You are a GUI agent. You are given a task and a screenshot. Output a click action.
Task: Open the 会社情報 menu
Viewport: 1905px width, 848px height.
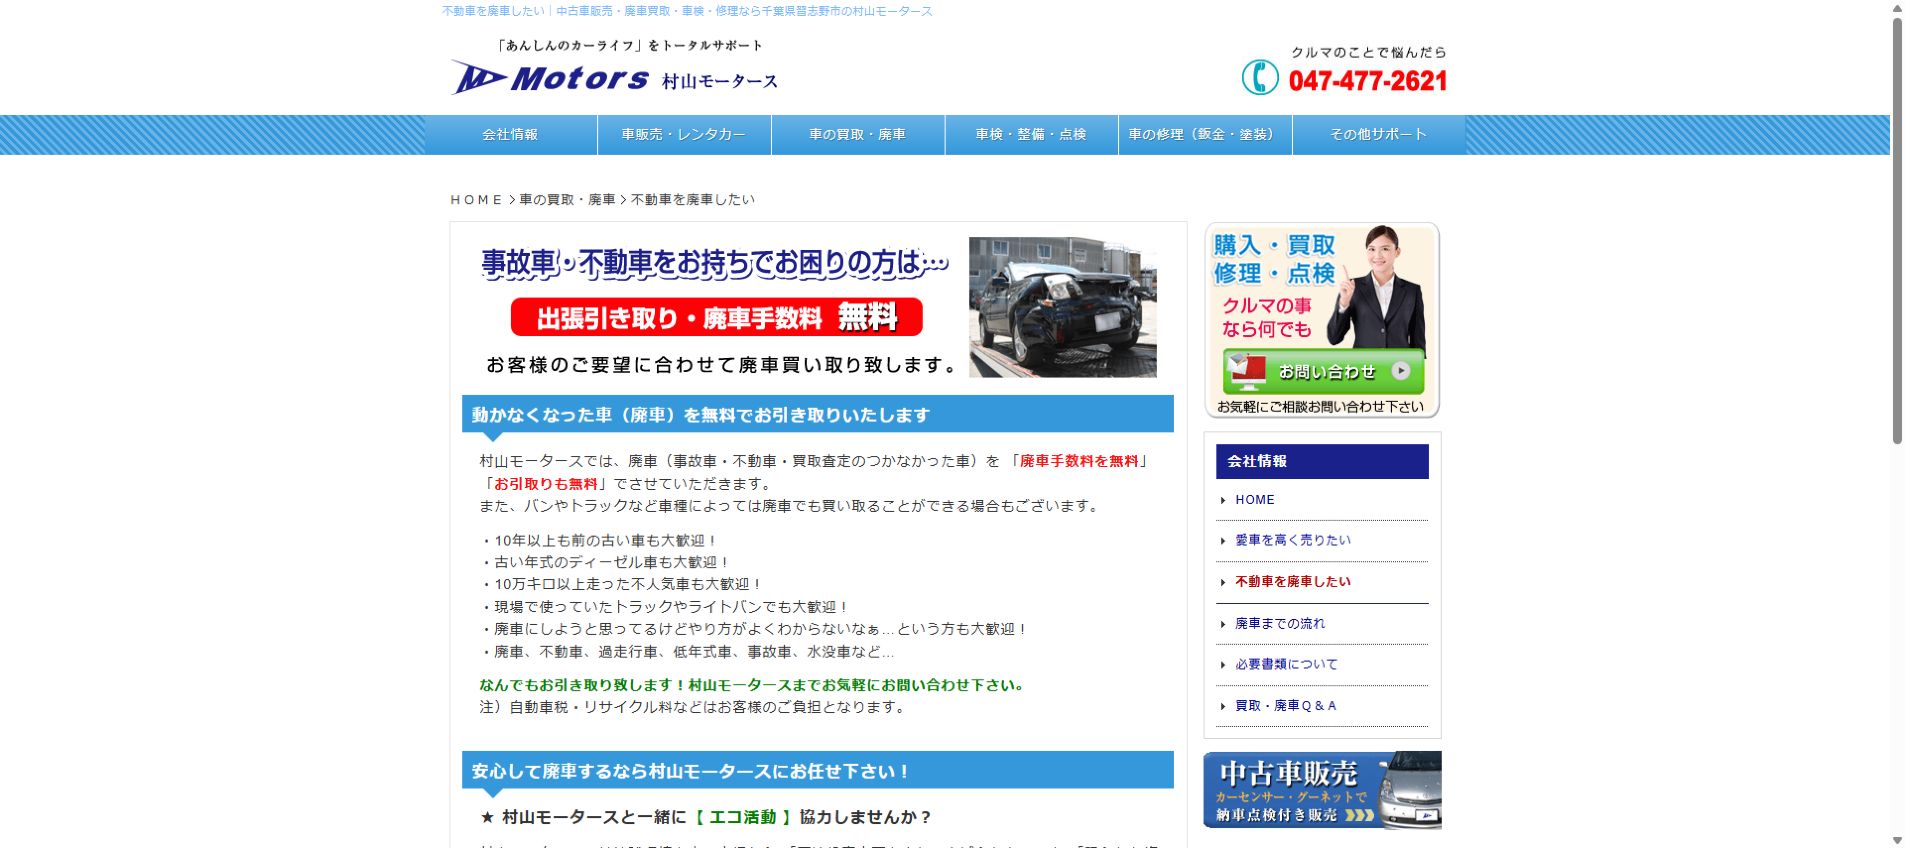click(x=510, y=134)
